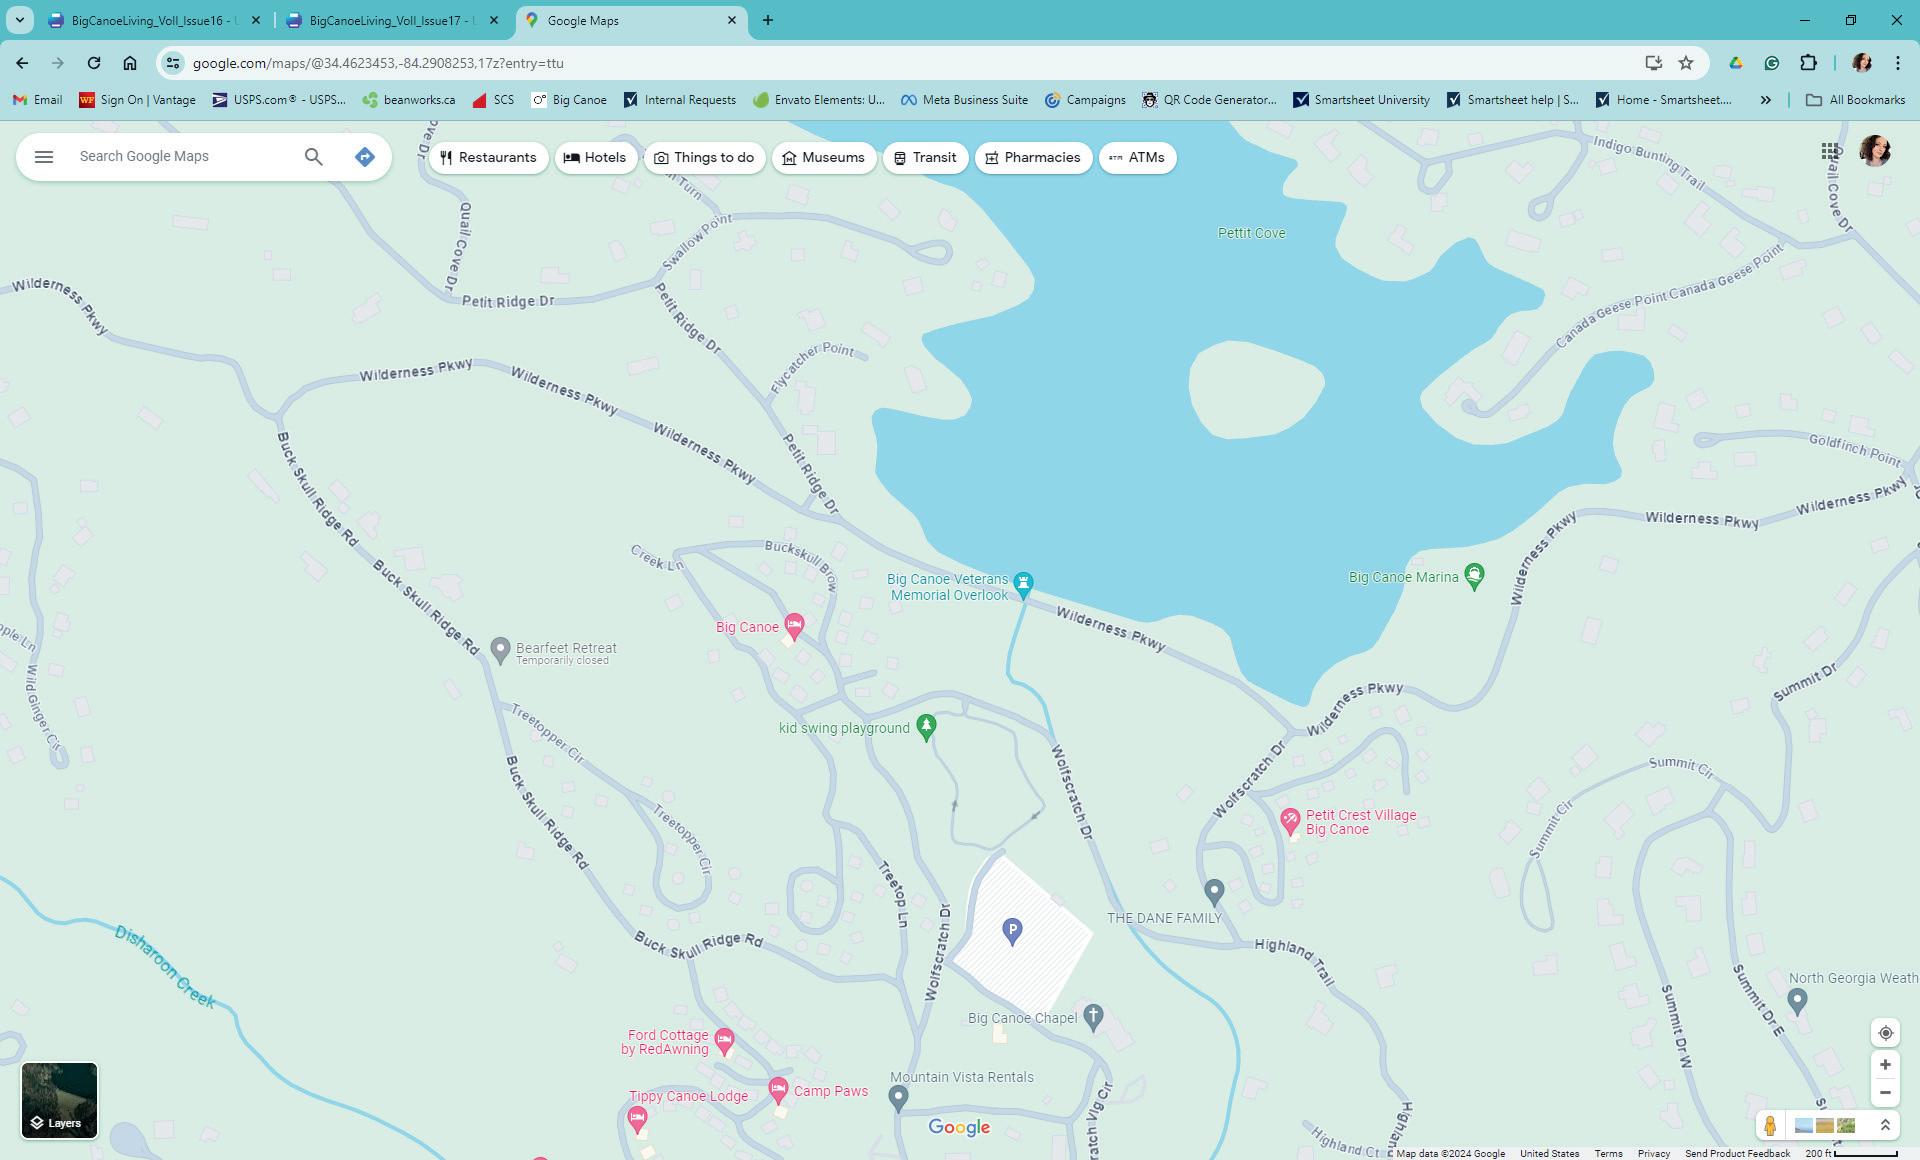This screenshot has width=1920, height=1160.
Task: Select the Things to do filter chip
Action: (x=704, y=158)
